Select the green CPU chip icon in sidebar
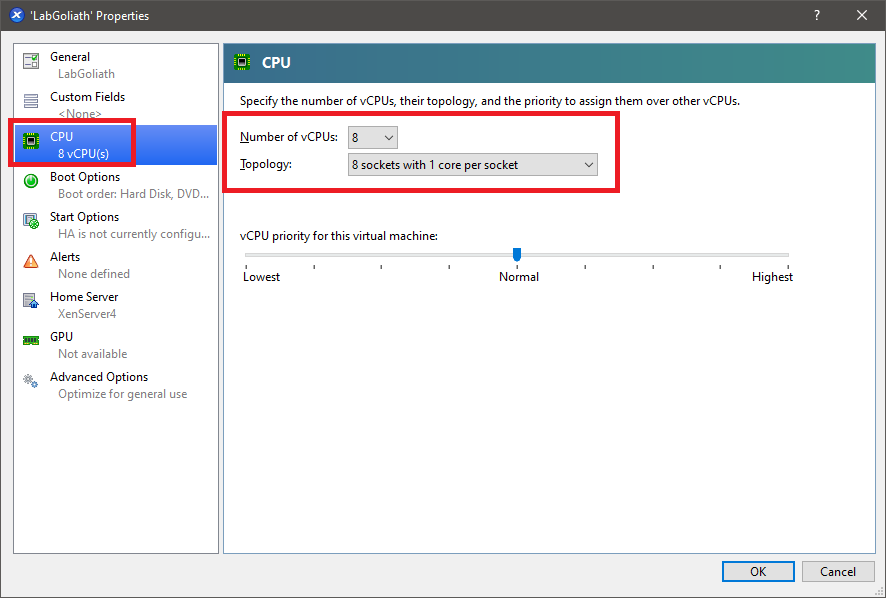Viewport: 886px width, 598px height. point(31,142)
